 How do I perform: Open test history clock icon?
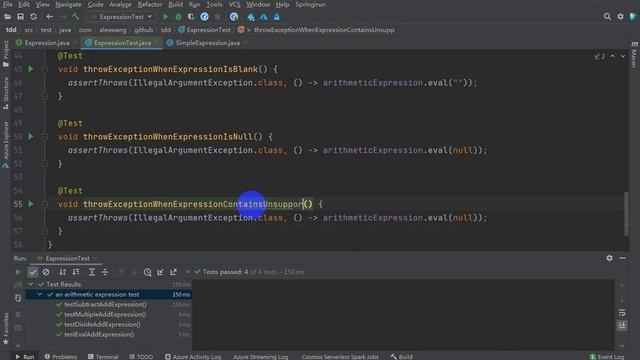pos(147,272)
